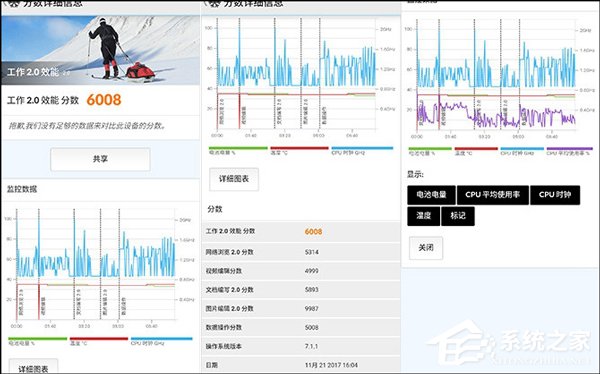Select the 视频编辑分数 row showing 4999
This screenshot has height=374, width=600.
click(300, 271)
